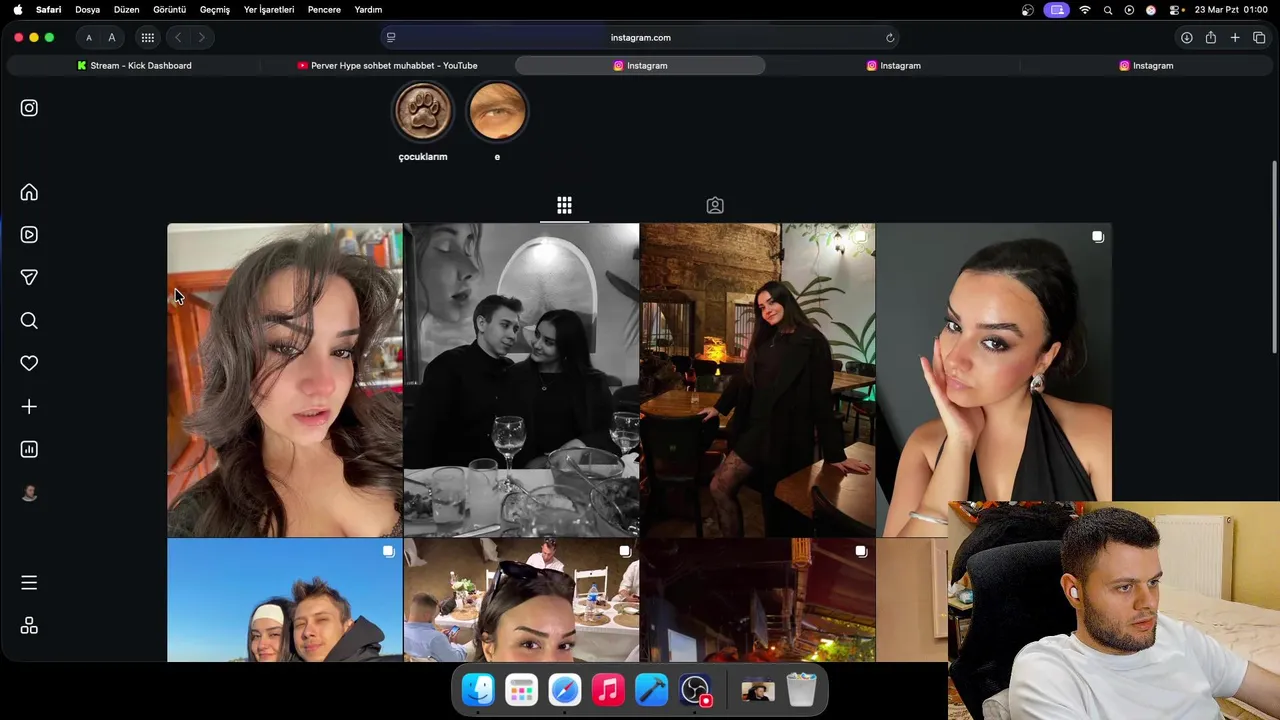Go back with Safari back arrow
The height and width of the screenshot is (720, 1280).
(x=178, y=38)
